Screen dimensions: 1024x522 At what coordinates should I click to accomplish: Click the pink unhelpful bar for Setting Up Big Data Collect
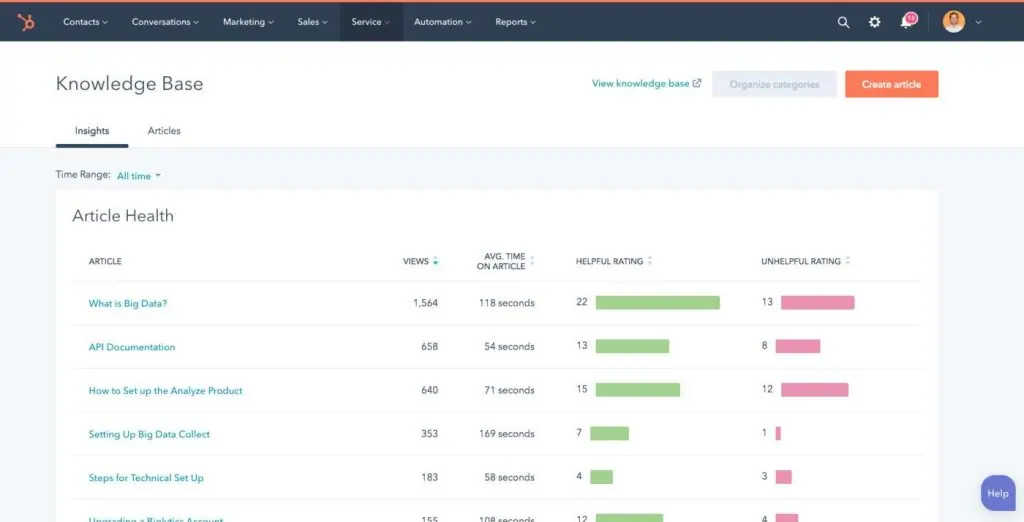pyautogui.click(x=778, y=433)
